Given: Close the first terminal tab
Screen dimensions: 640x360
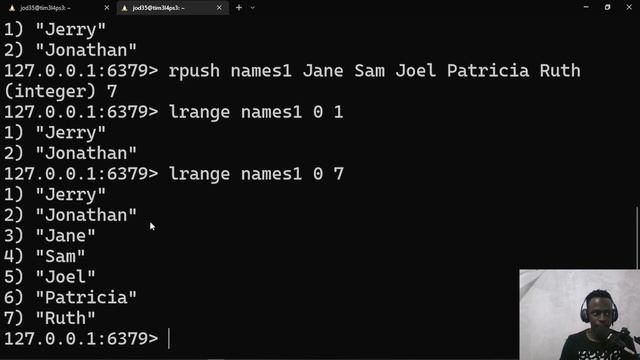Looking at the screenshot, I should tap(107, 8).
